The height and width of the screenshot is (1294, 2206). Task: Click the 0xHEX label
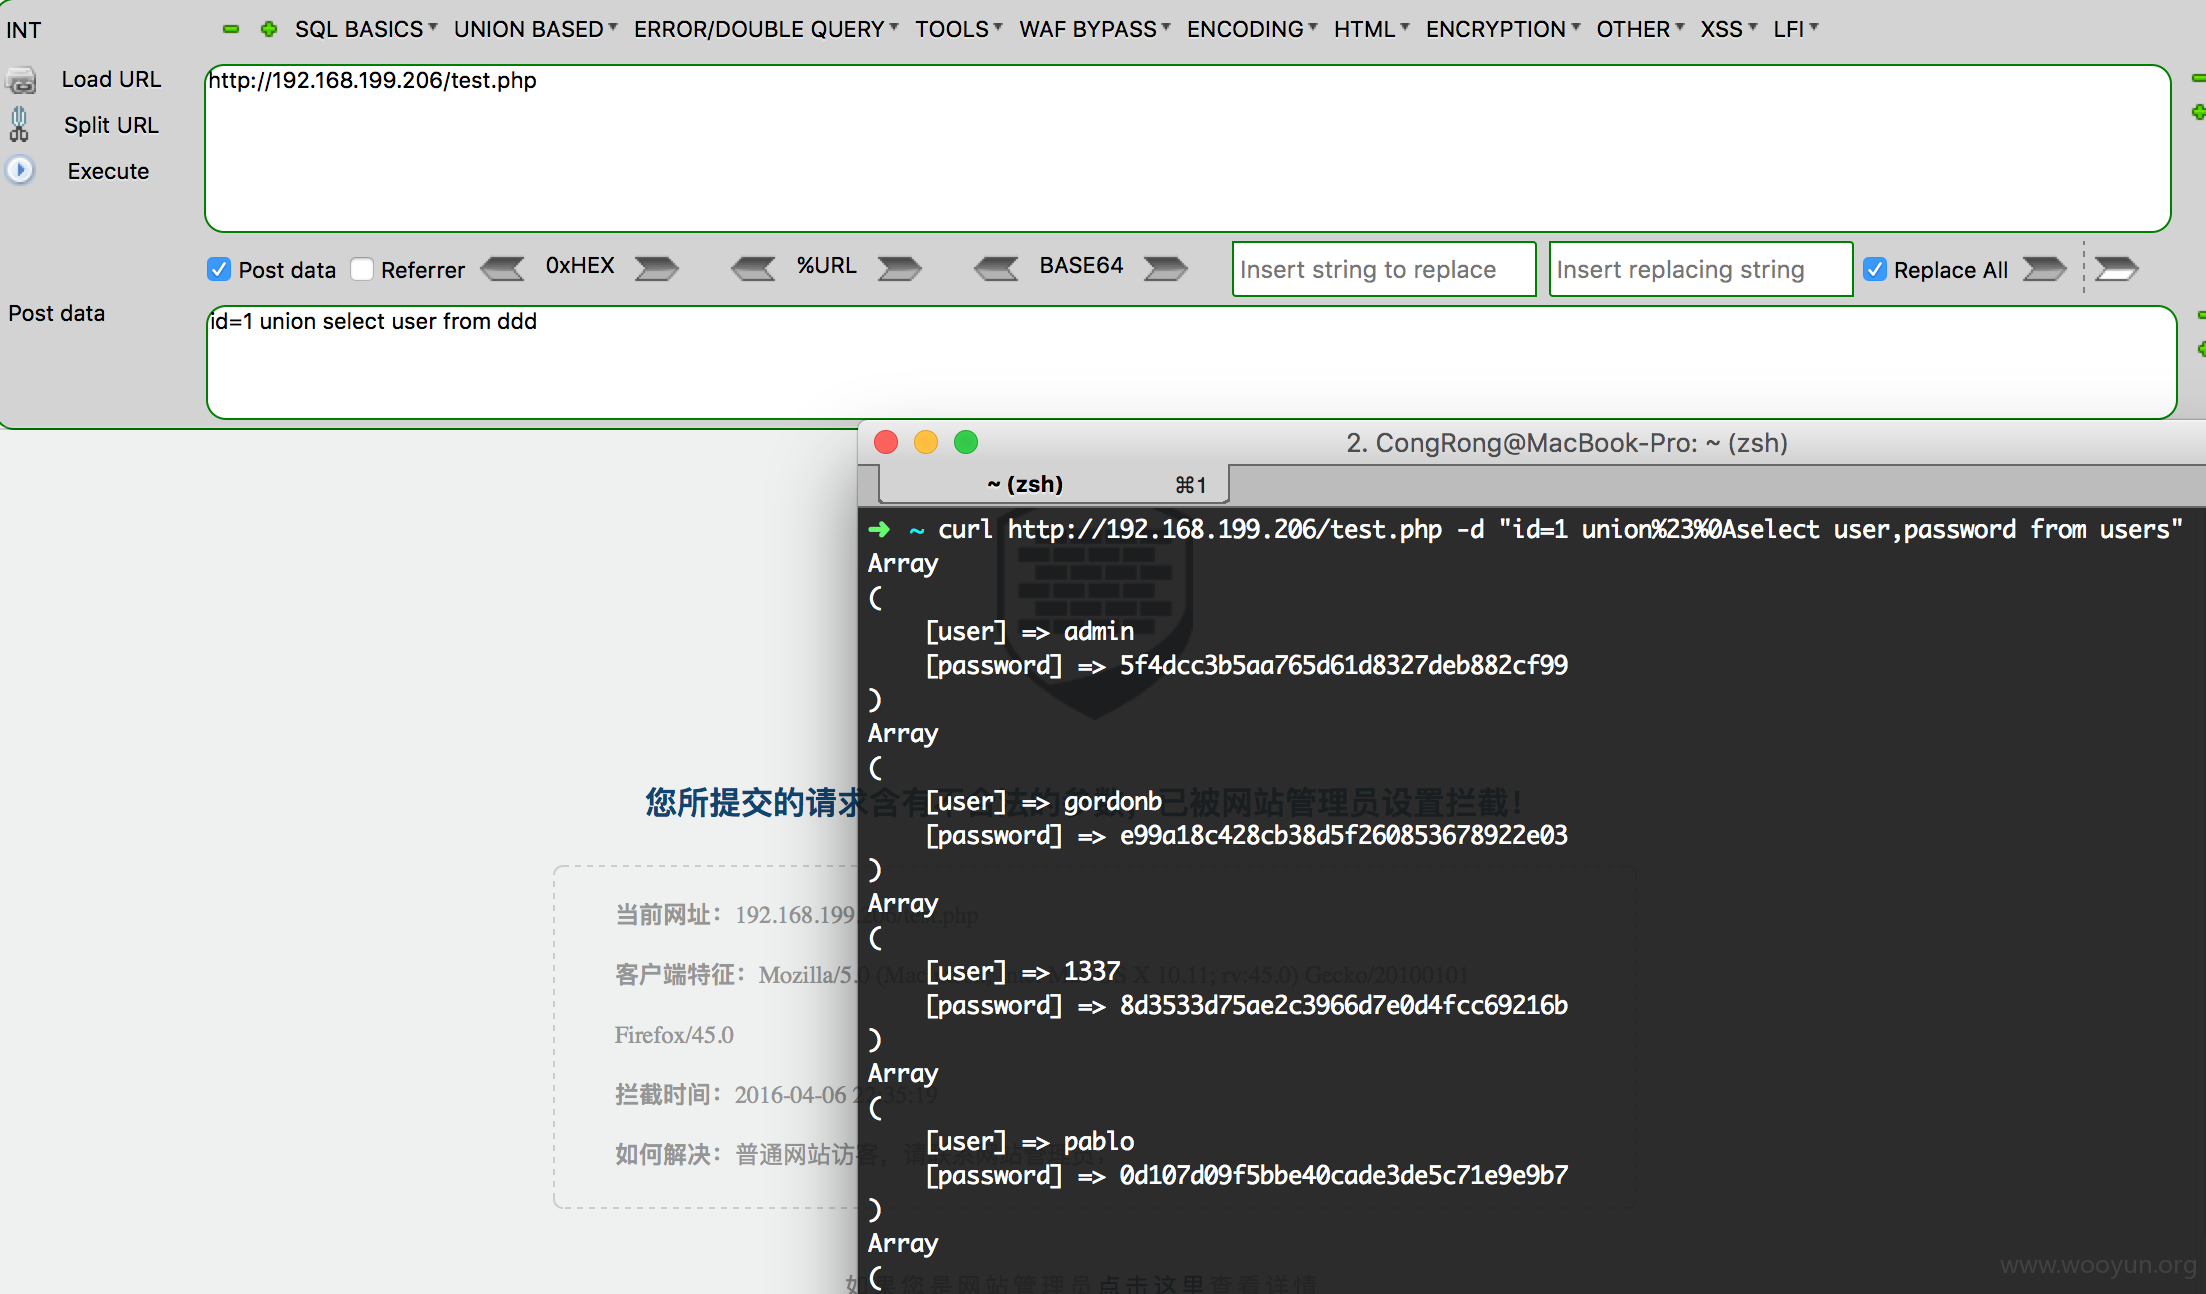pos(580,266)
